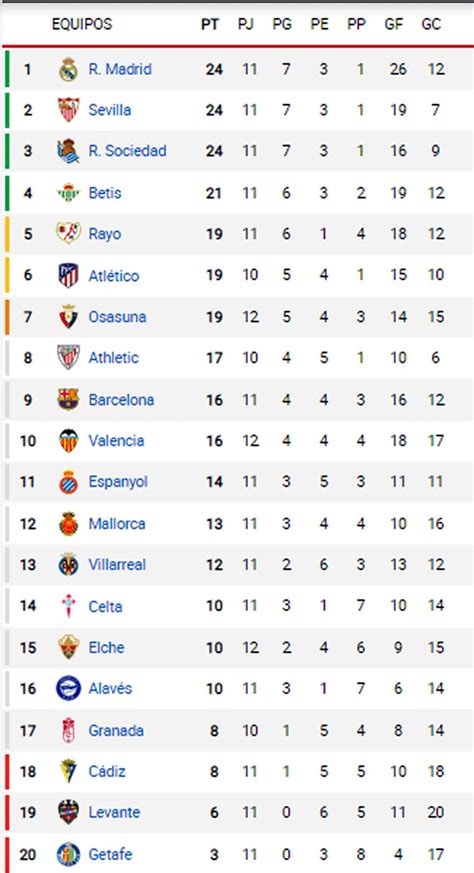Click the Sevilla club crest
Image resolution: width=474 pixels, height=873 pixels.
coord(69,110)
